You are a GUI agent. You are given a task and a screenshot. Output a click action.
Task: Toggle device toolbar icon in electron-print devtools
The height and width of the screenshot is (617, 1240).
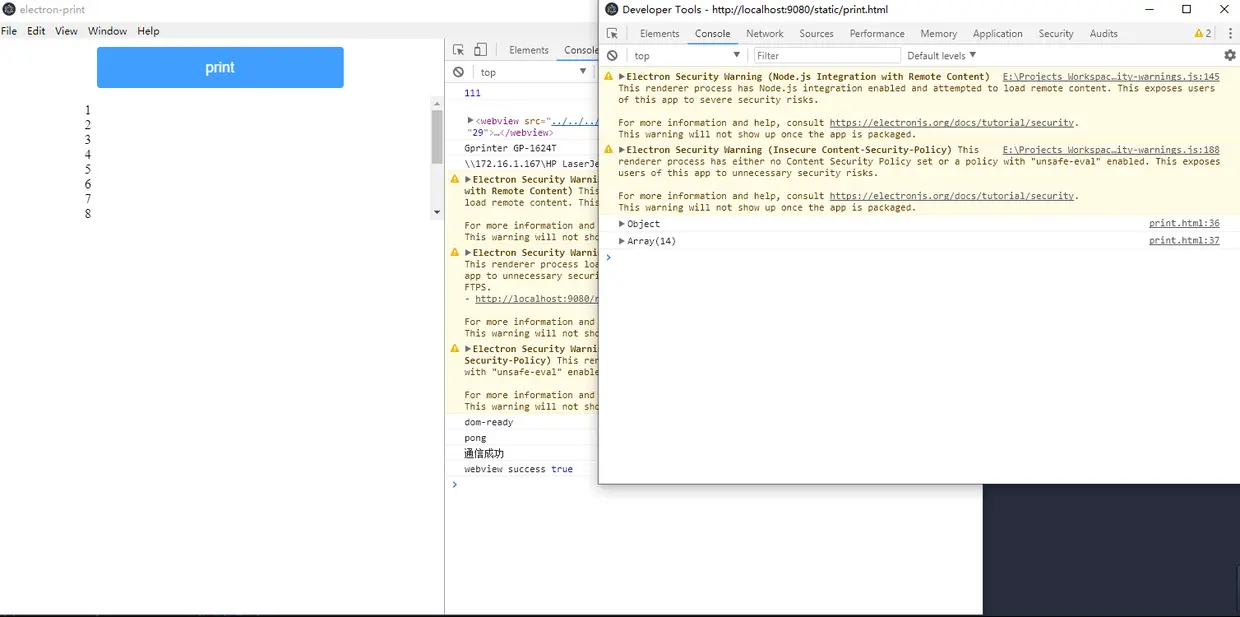point(480,50)
